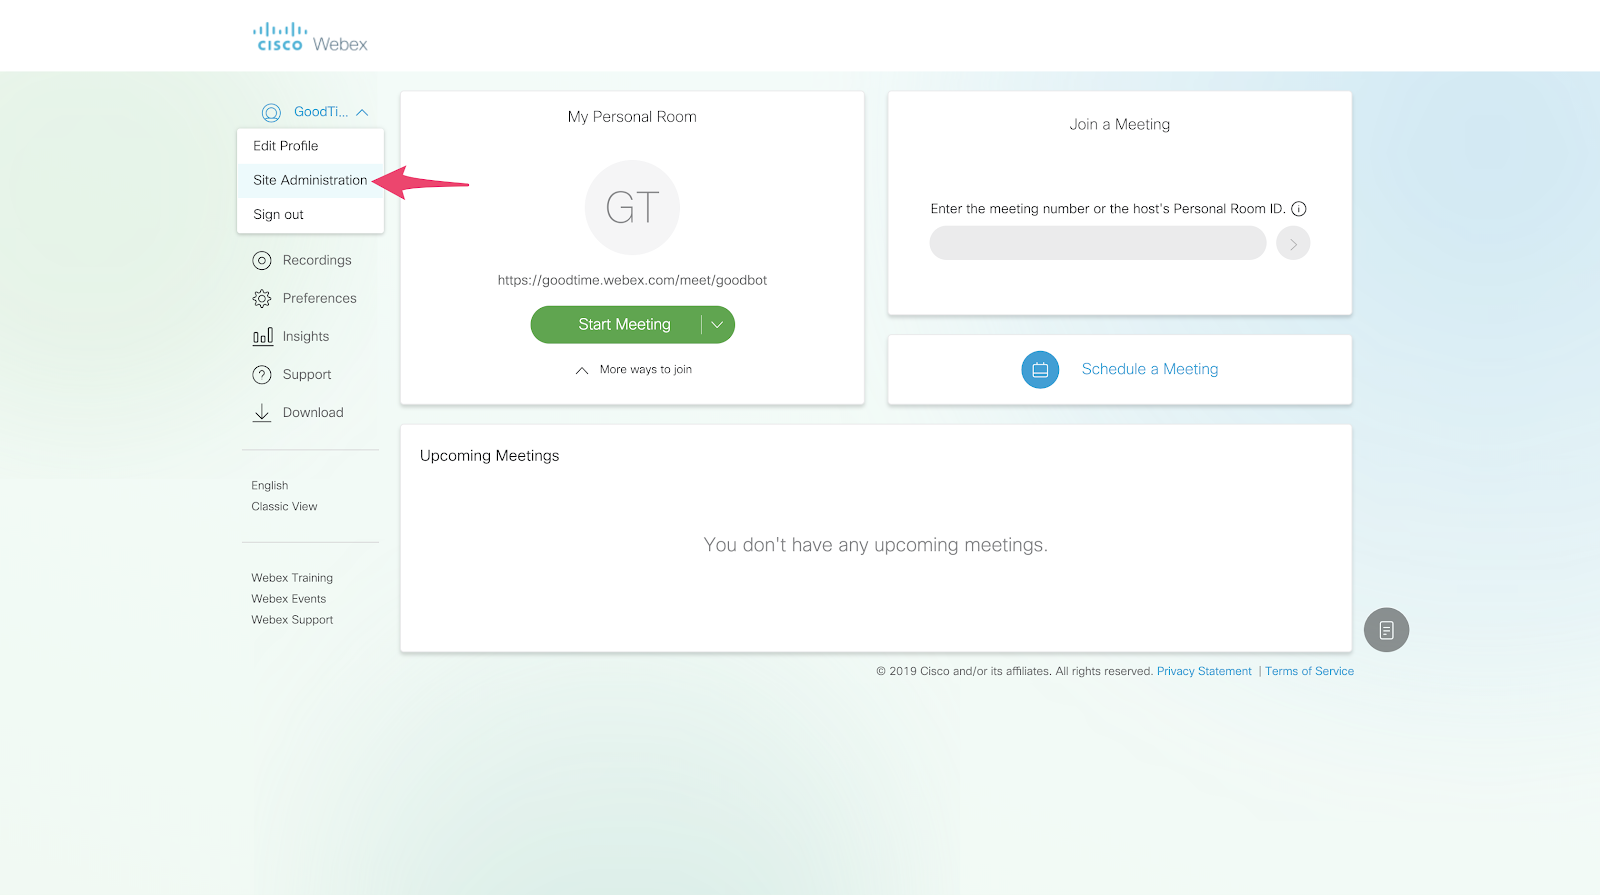Click the Upcoming Meetings heading
Image resolution: width=1600 pixels, height=895 pixels.
pyautogui.click(x=490, y=456)
